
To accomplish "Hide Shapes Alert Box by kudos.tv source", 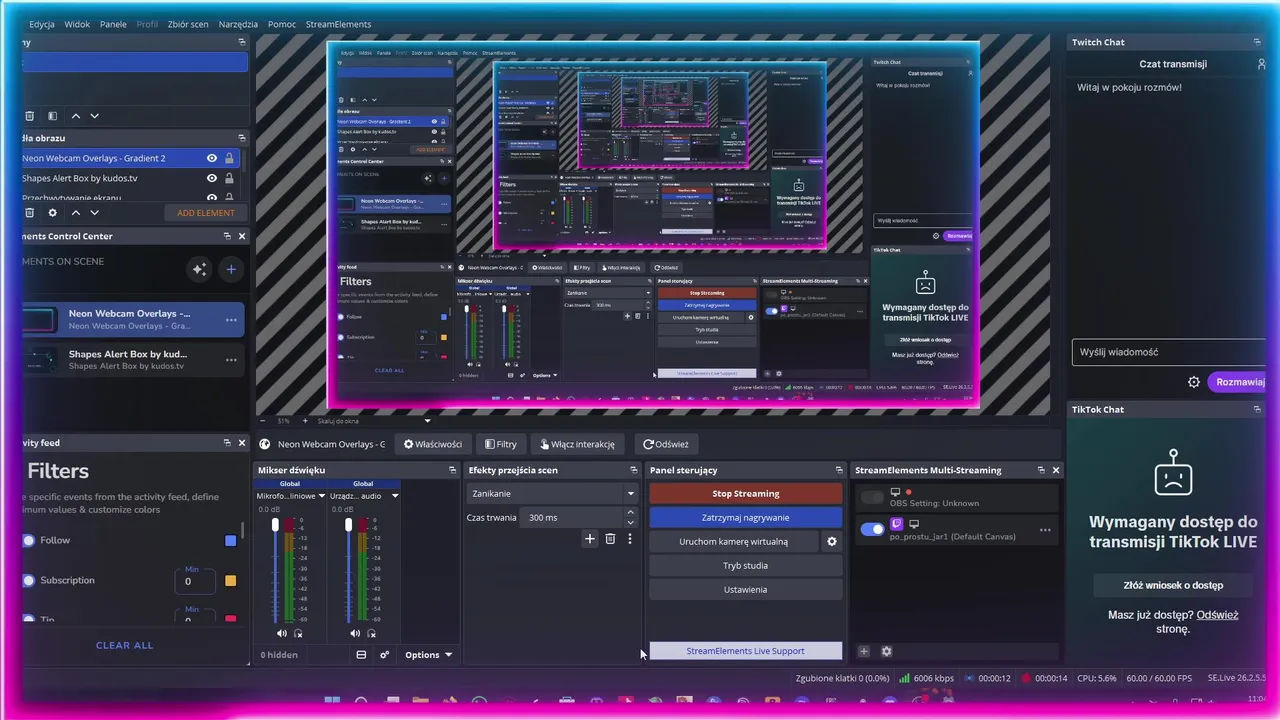I will tap(212, 178).
